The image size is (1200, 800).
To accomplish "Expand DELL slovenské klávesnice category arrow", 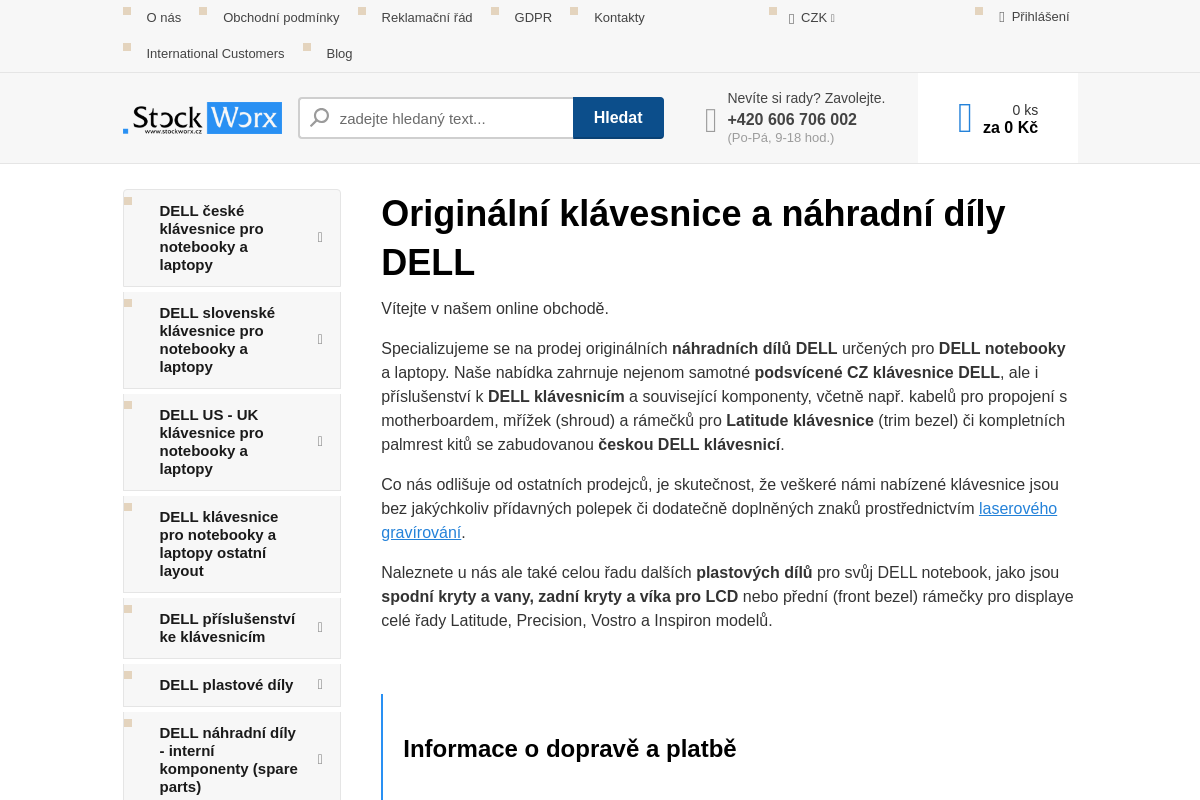I will 320,340.
